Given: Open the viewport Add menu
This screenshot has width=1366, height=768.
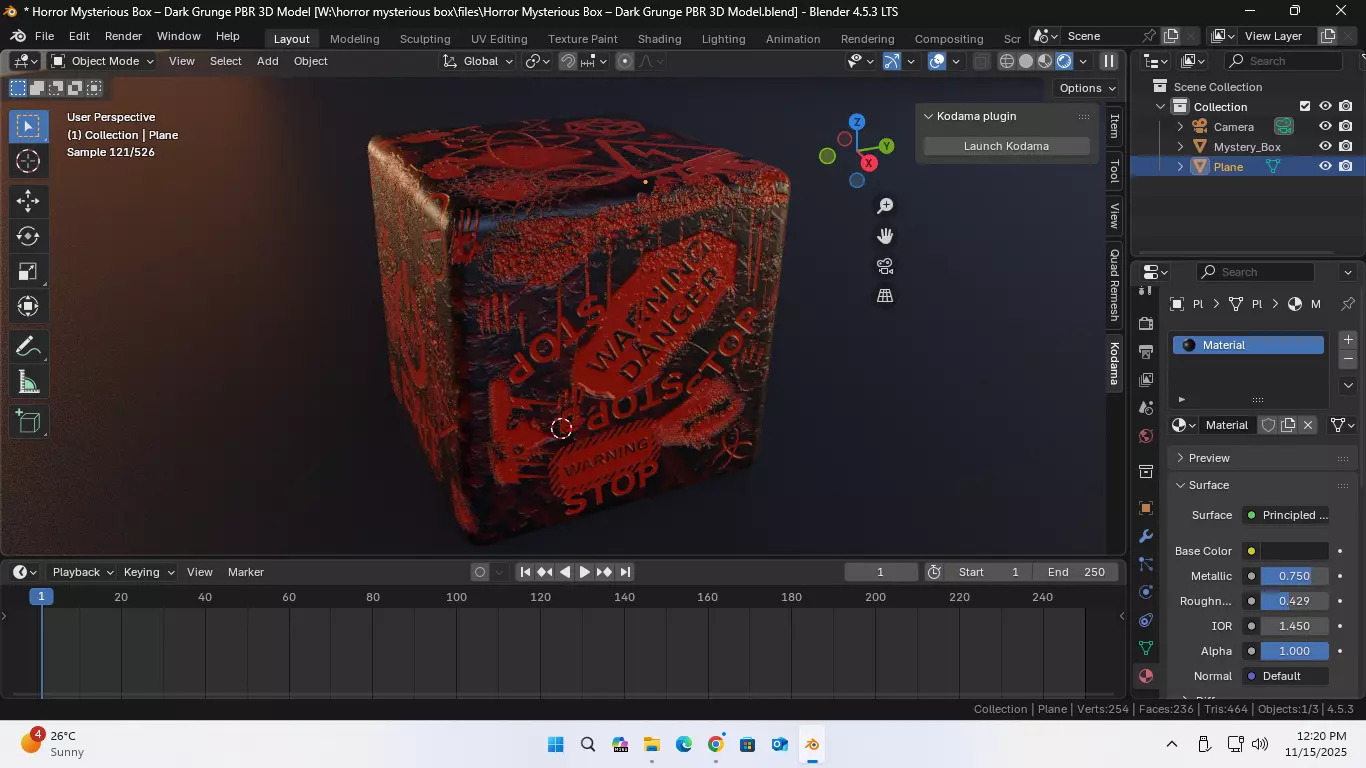Looking at the screenshot, I should (x=267, y=61).
